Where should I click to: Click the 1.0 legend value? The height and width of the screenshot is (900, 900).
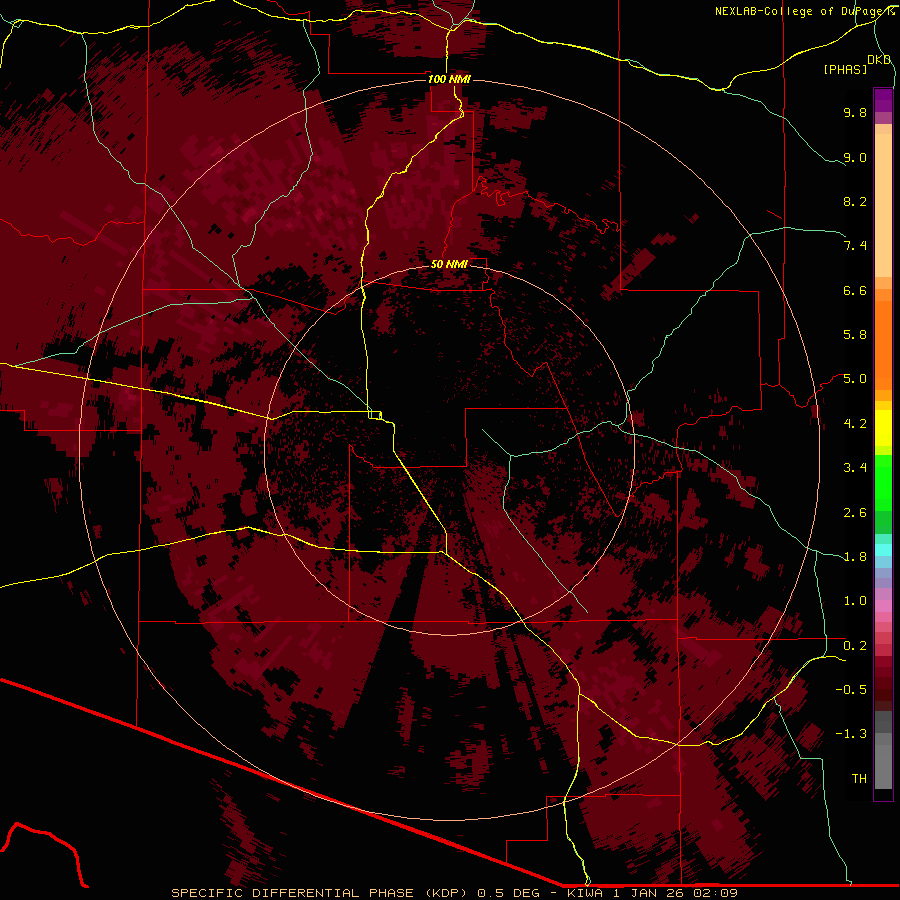(x=855, y=601)
